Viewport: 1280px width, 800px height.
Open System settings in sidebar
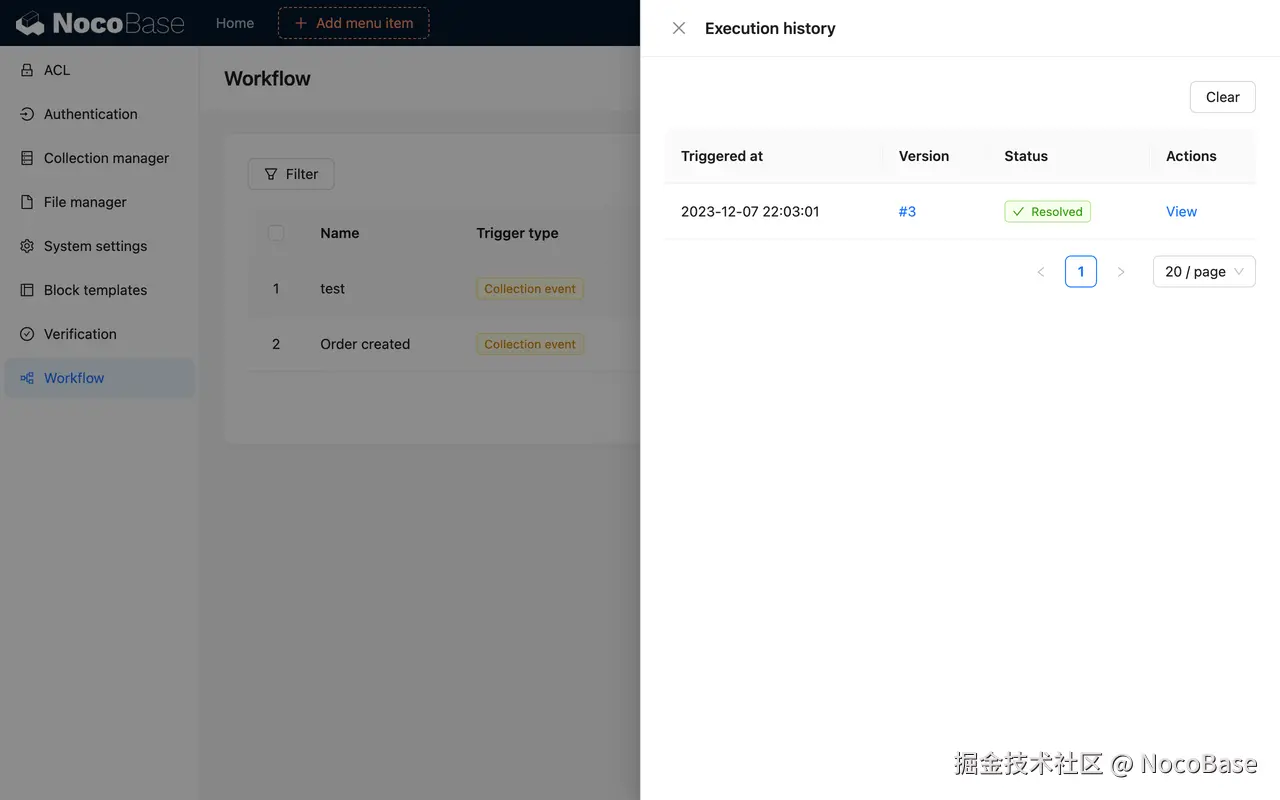pyautogui.click(x=100, y=246)
